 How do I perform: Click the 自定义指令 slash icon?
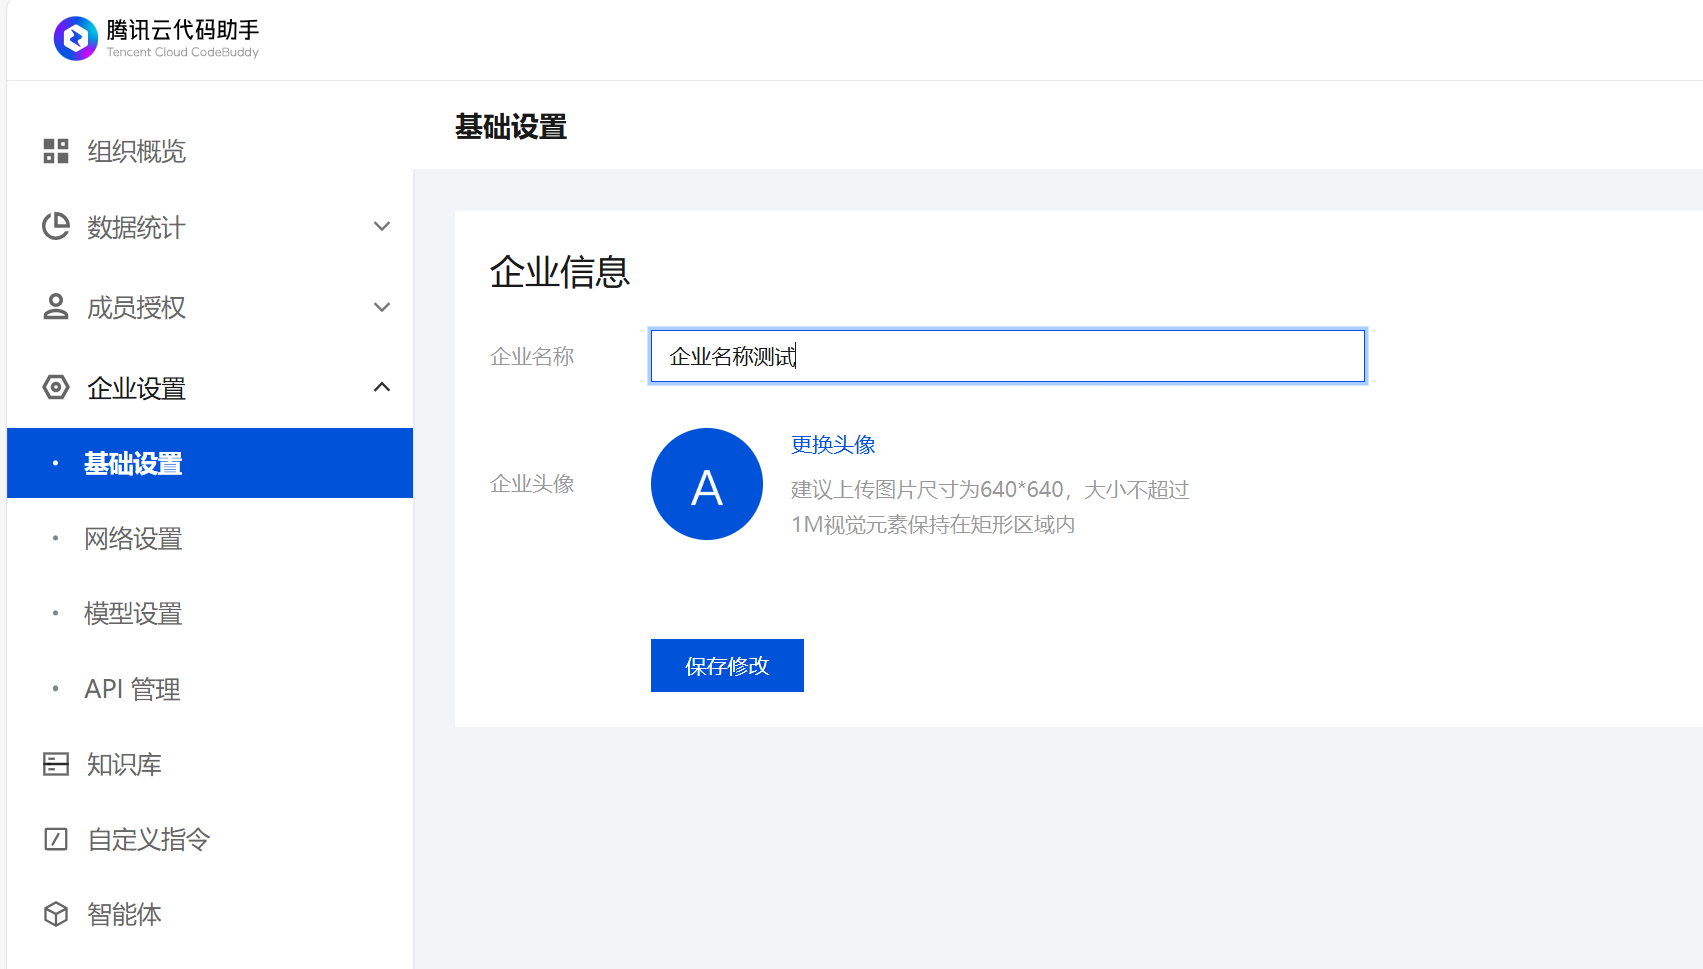coord(56,839)
